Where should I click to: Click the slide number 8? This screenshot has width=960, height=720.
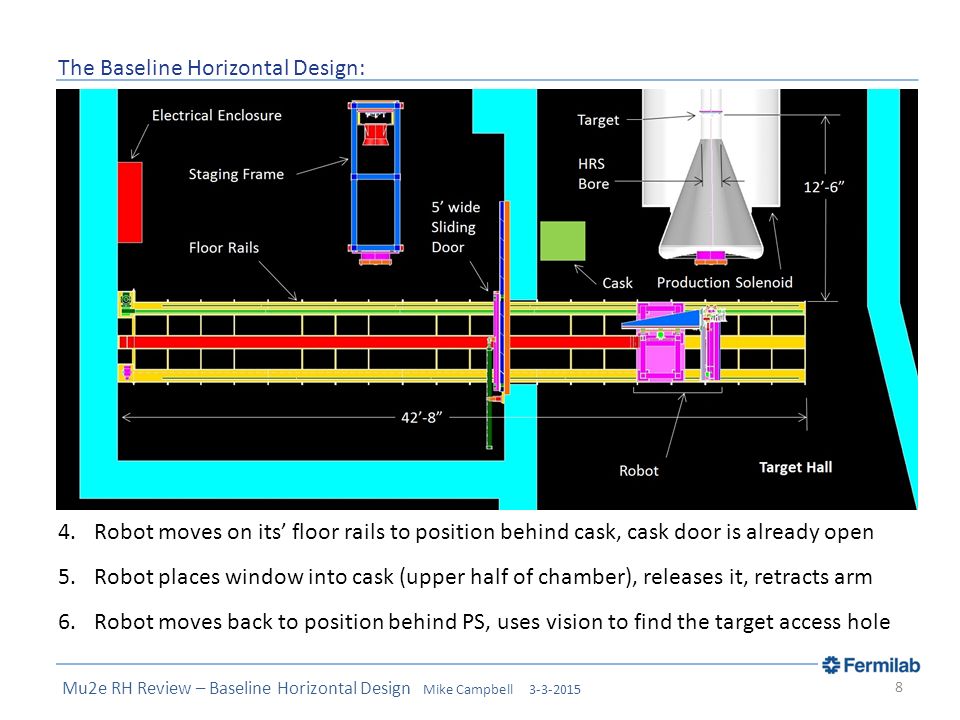coord(899,687)
